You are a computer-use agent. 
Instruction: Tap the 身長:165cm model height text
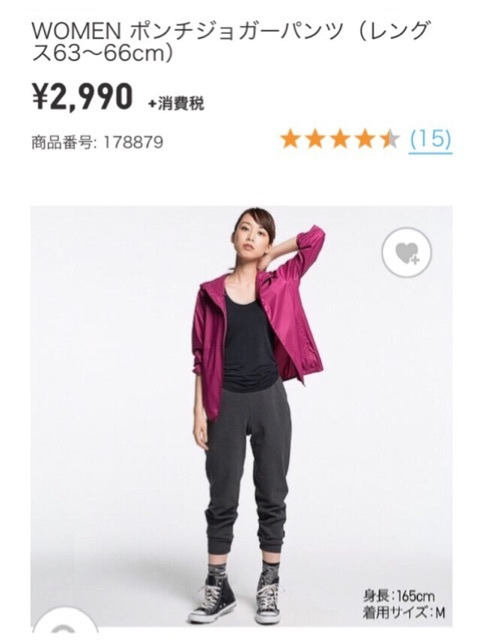[399, 596]
